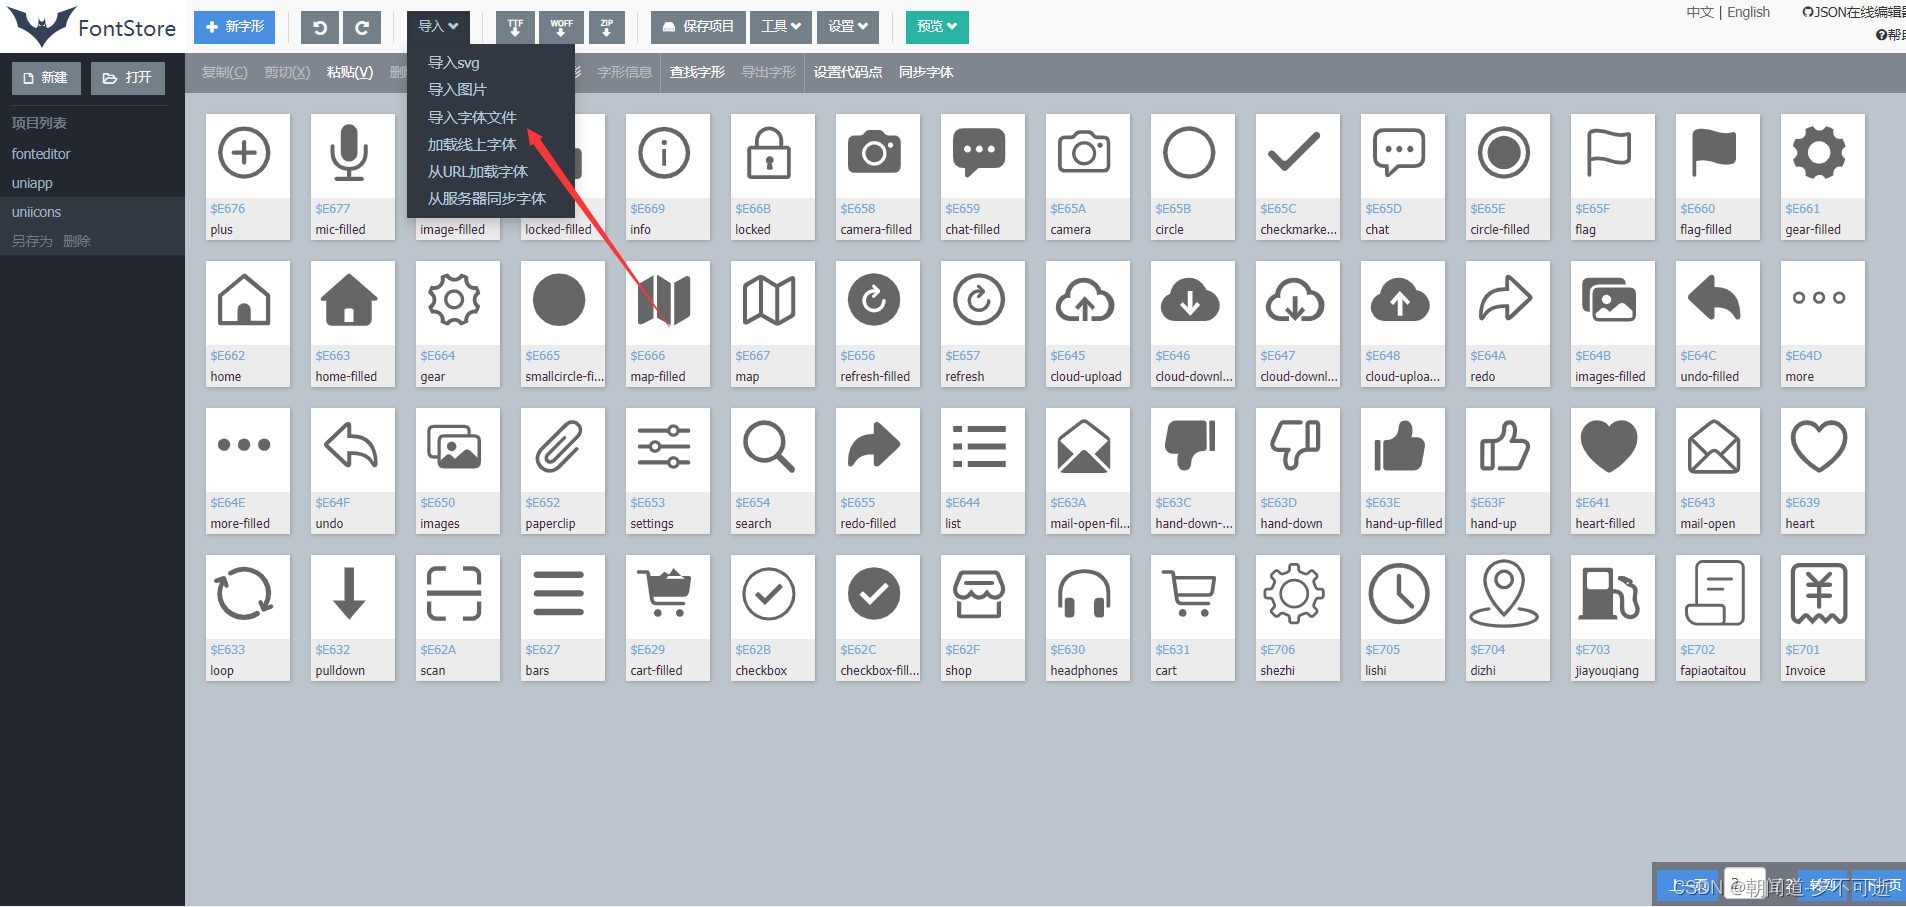The width and height of the screenshot is (1906, 907).
Task: Open the 工具 dropdown
Action: [x=781, y=27]
